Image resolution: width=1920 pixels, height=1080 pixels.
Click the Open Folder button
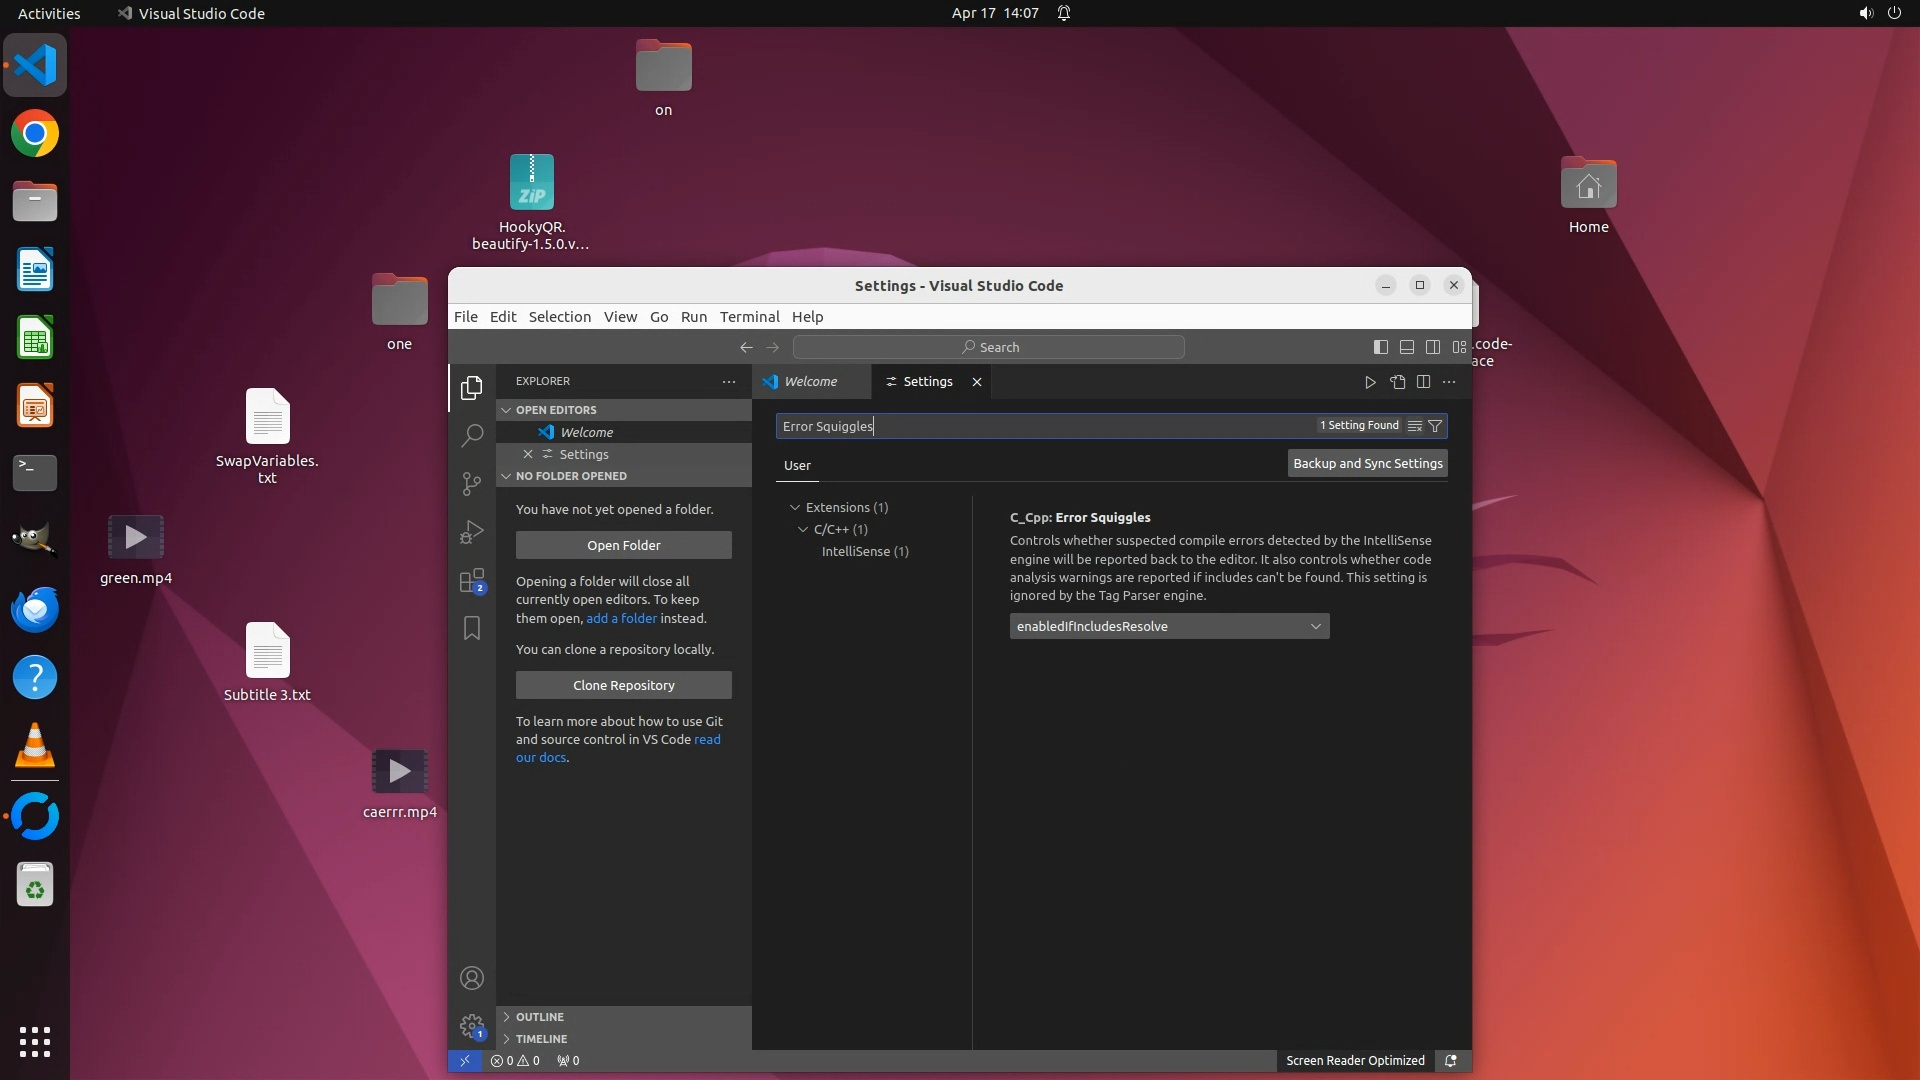623,545
